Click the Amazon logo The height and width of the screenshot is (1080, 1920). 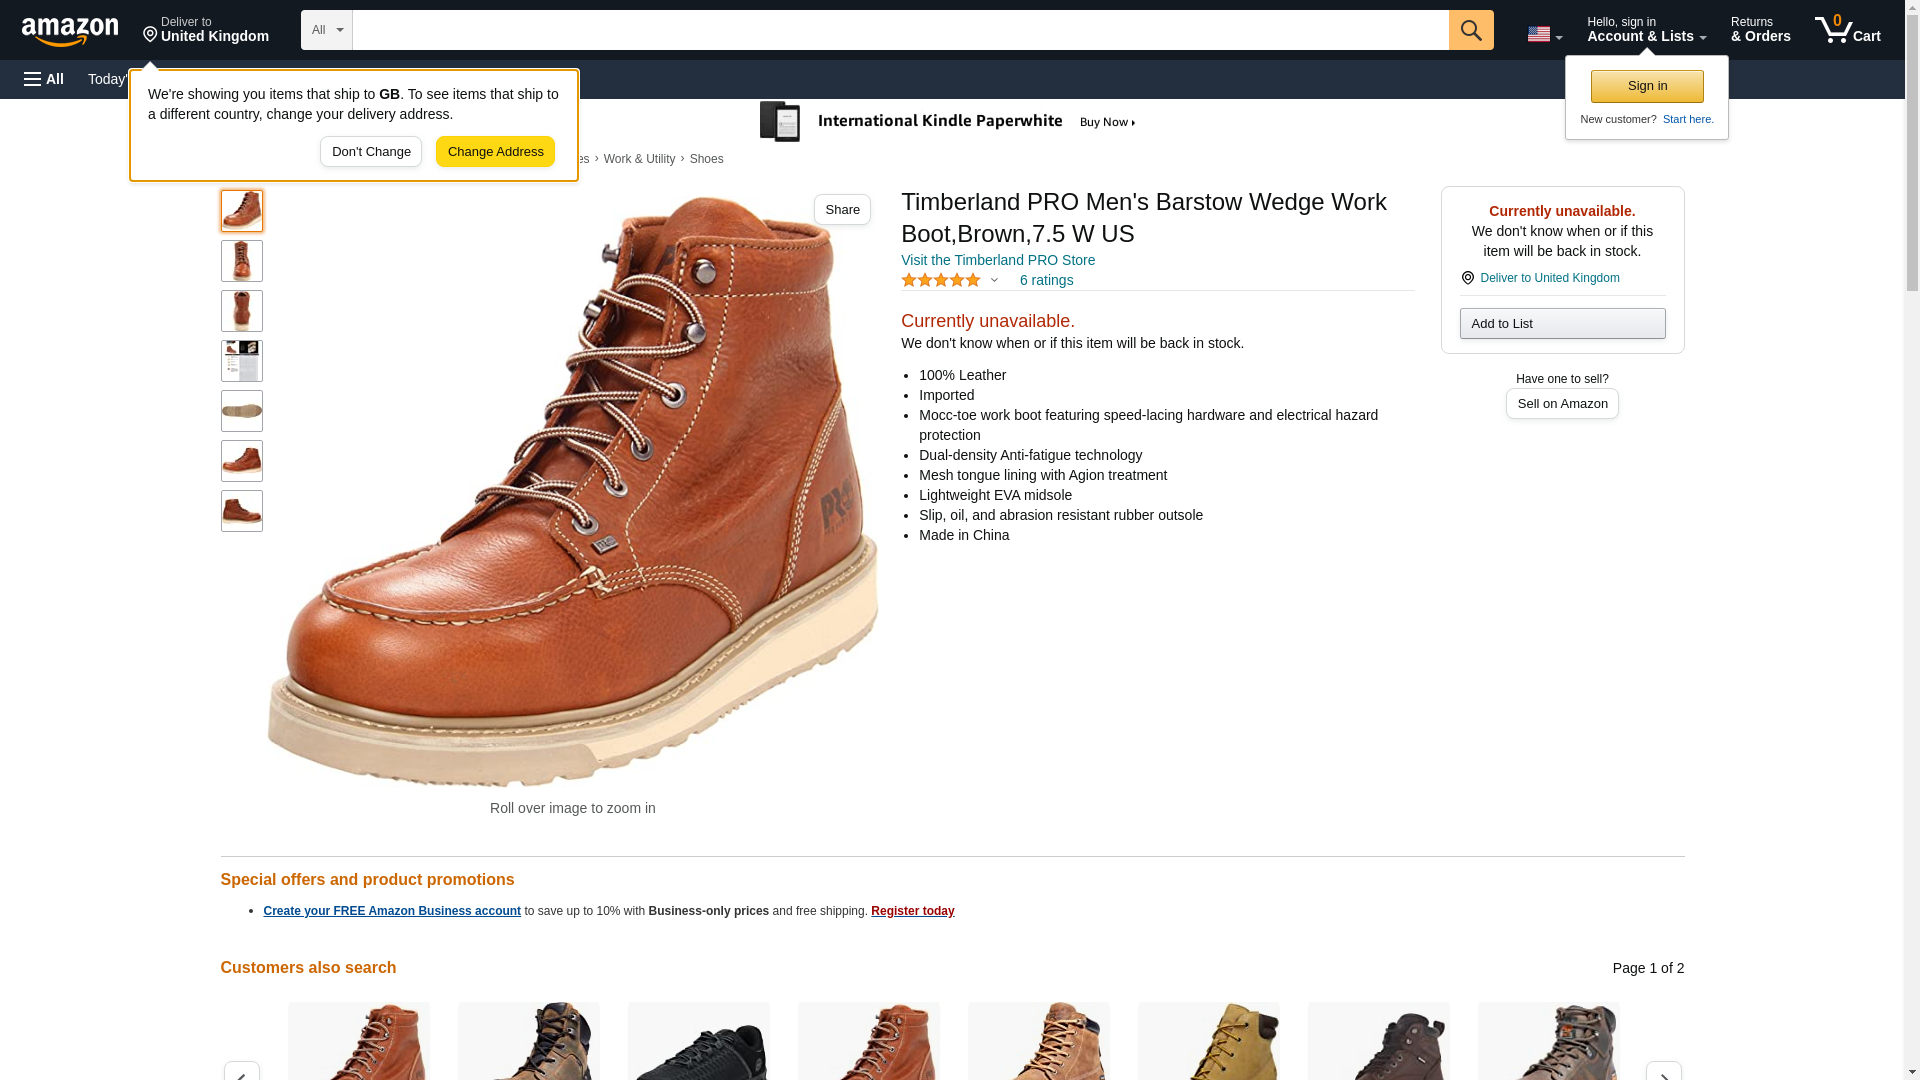70,31
